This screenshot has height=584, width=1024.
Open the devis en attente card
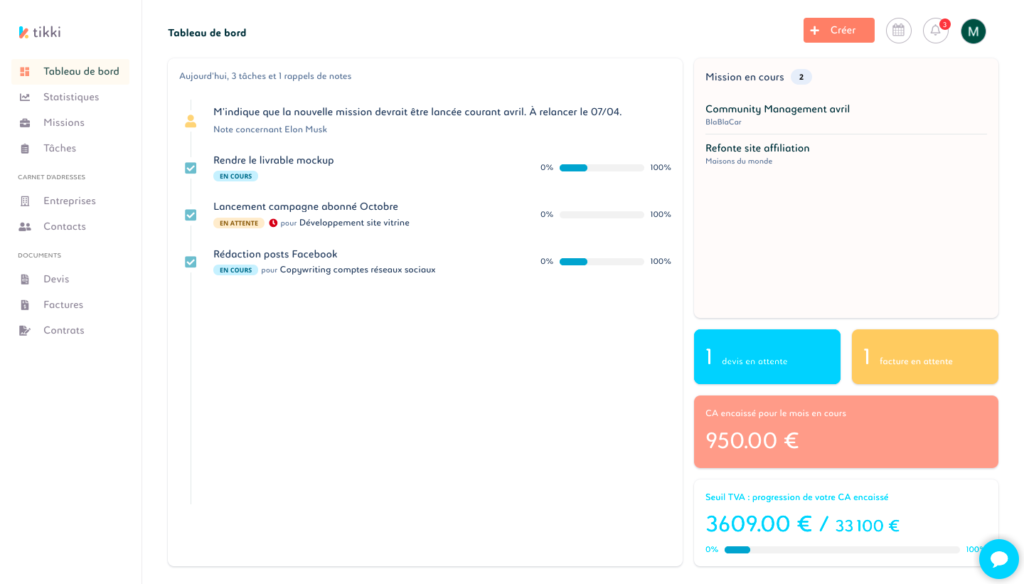tap(767, 357)
